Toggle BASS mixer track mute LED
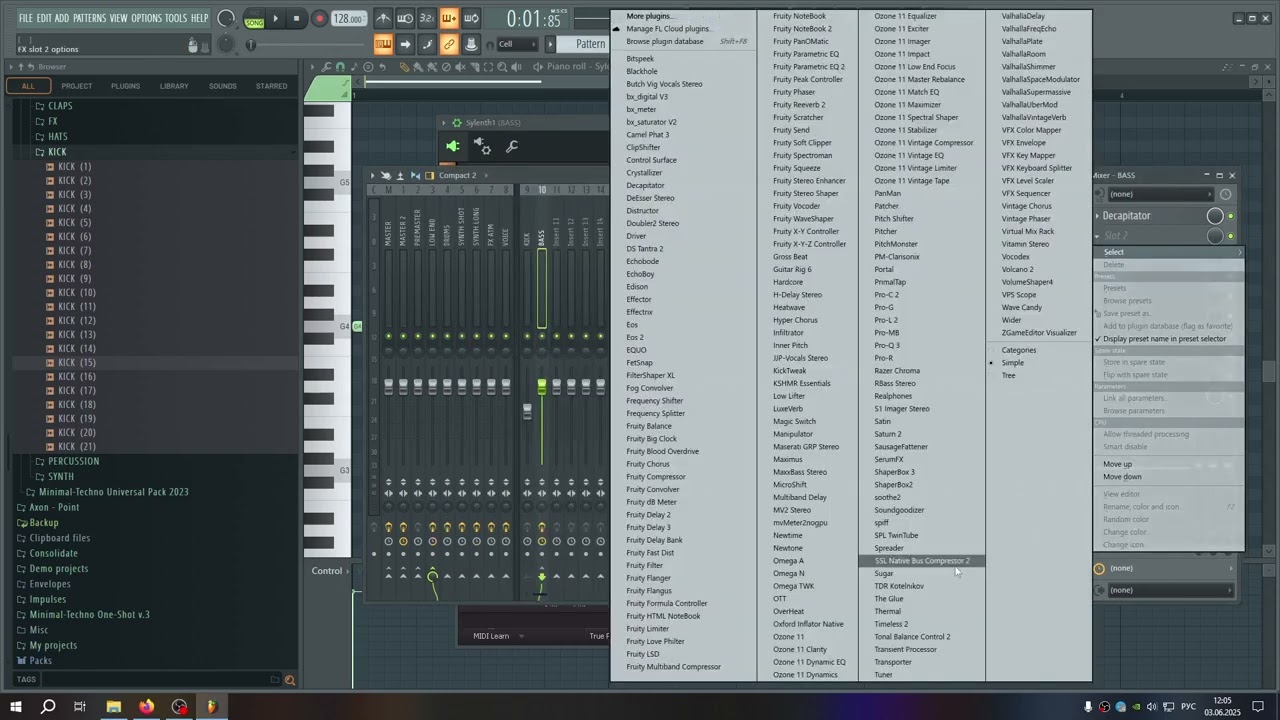This screenshot has width=1280, height=720. click(542, 336)
